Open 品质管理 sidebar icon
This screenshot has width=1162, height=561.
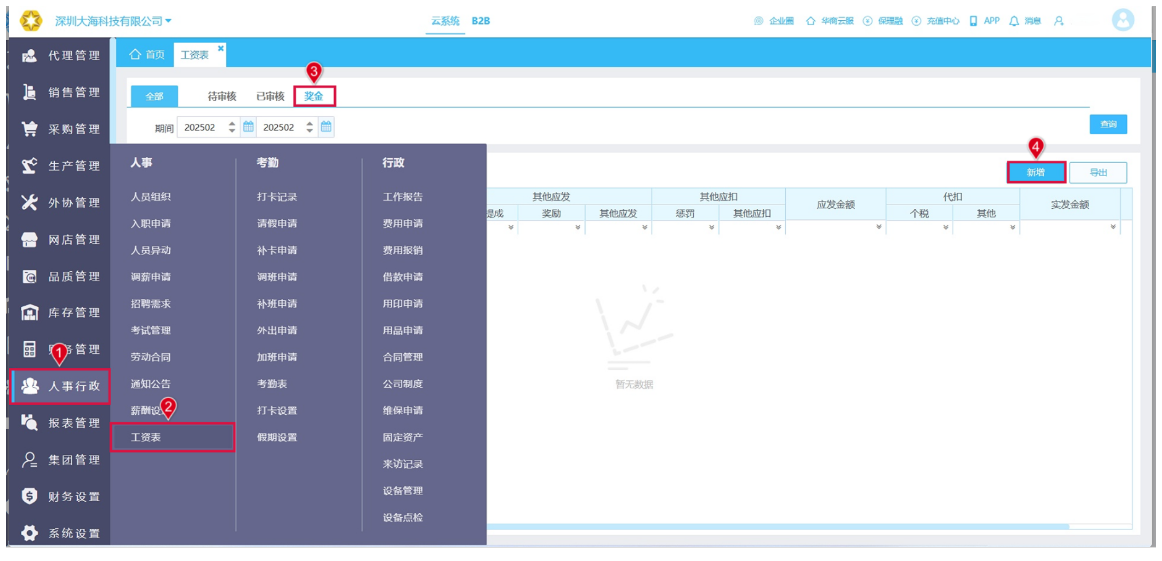(x=29, y=276)
